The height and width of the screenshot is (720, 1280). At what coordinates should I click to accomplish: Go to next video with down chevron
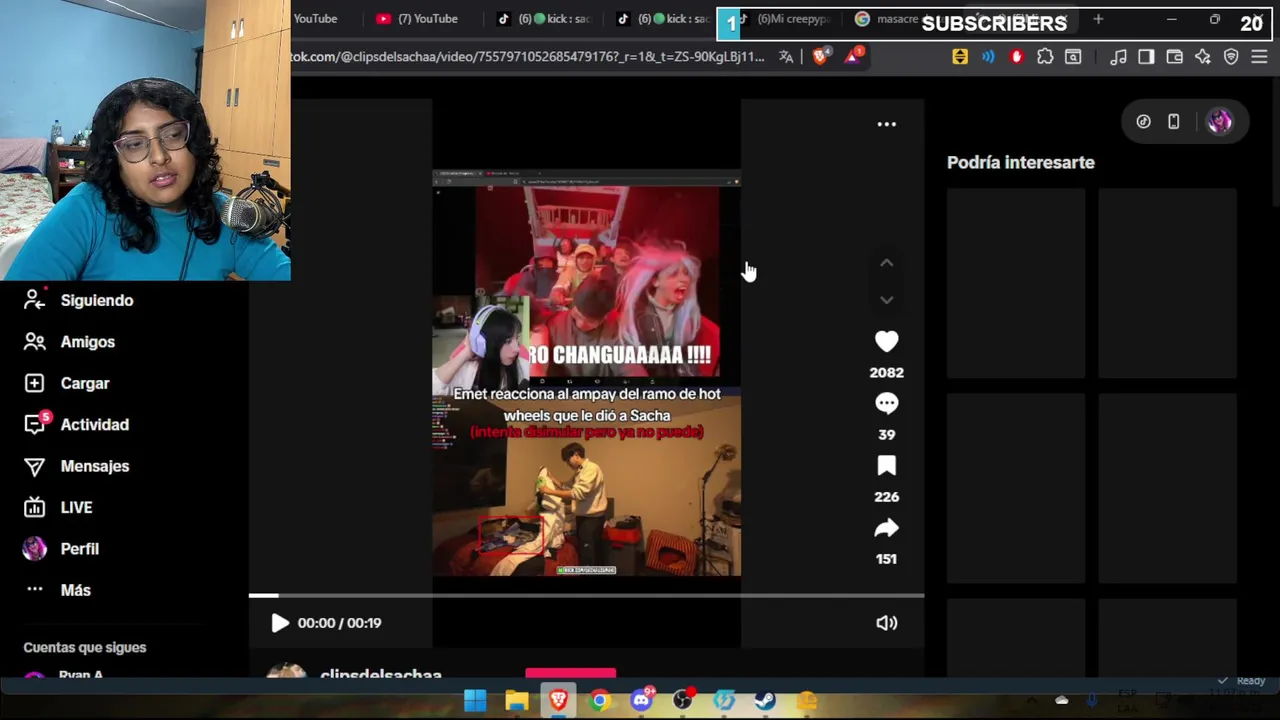point(886,300)
